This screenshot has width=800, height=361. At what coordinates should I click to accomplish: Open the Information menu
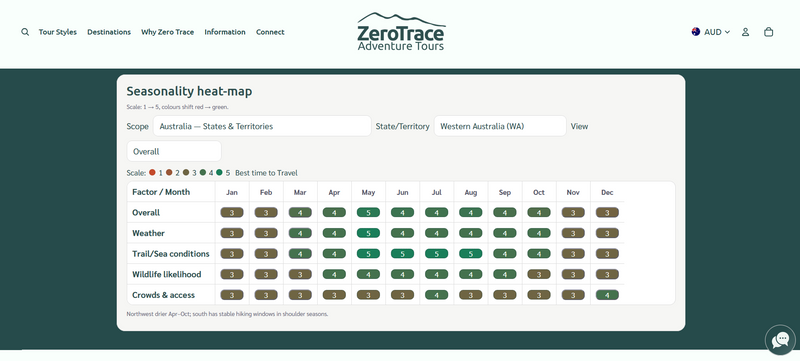[x=224, y=32]
